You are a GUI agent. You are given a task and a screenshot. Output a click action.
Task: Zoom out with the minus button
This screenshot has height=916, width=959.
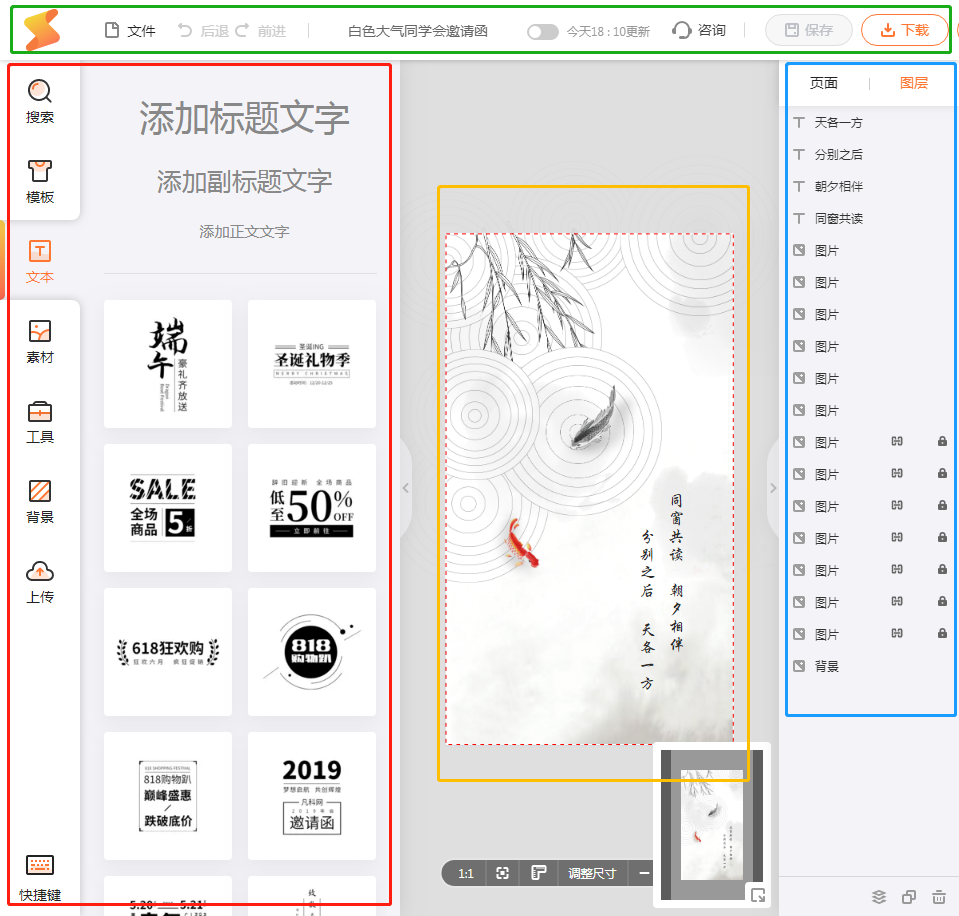tap(644, 873)
